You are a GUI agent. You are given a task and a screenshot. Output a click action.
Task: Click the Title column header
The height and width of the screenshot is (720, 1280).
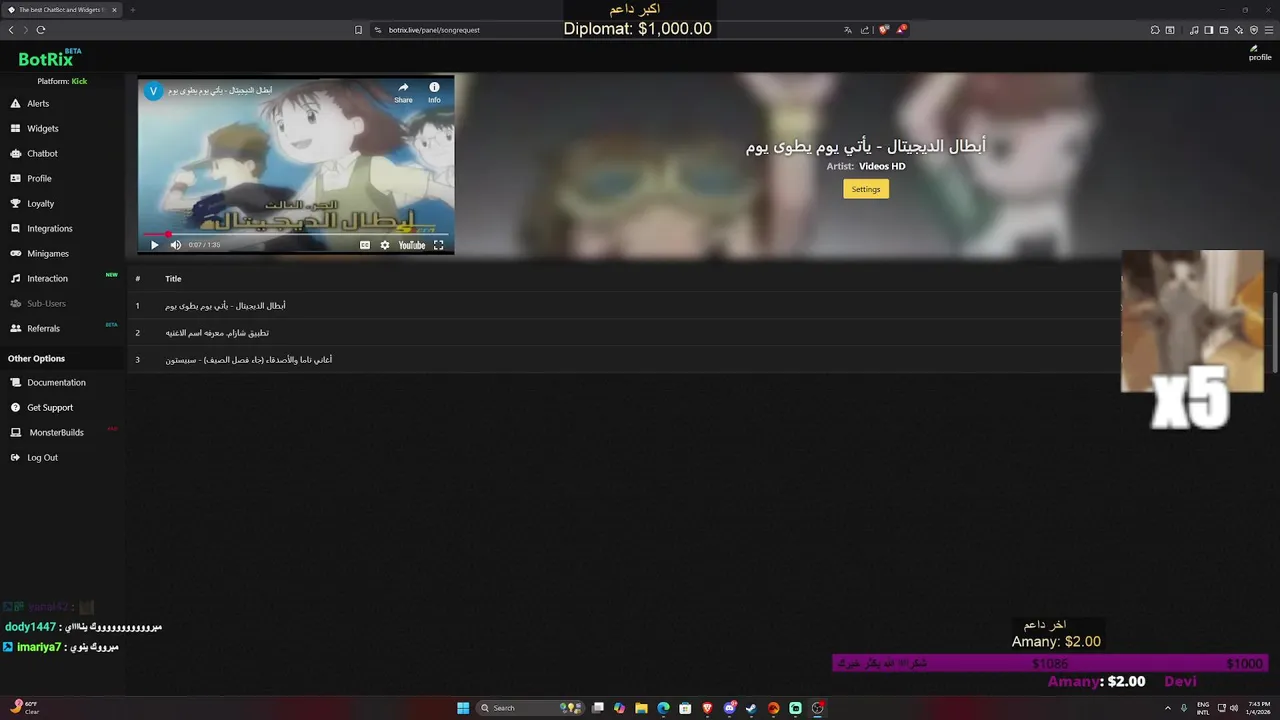(x=173, y=279)
